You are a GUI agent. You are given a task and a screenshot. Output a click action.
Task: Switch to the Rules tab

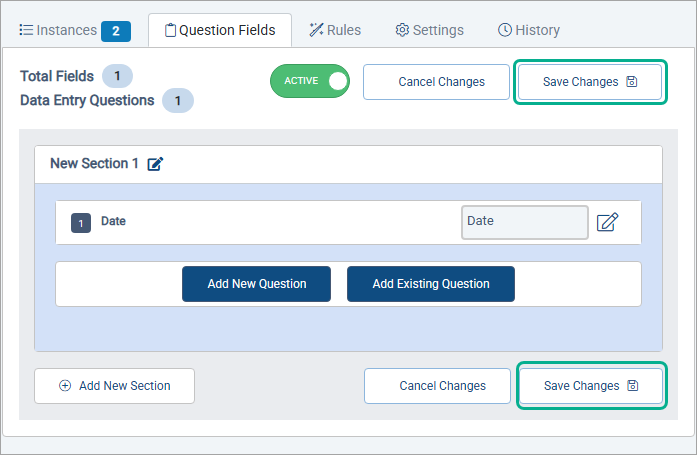[x=335, y=30]
